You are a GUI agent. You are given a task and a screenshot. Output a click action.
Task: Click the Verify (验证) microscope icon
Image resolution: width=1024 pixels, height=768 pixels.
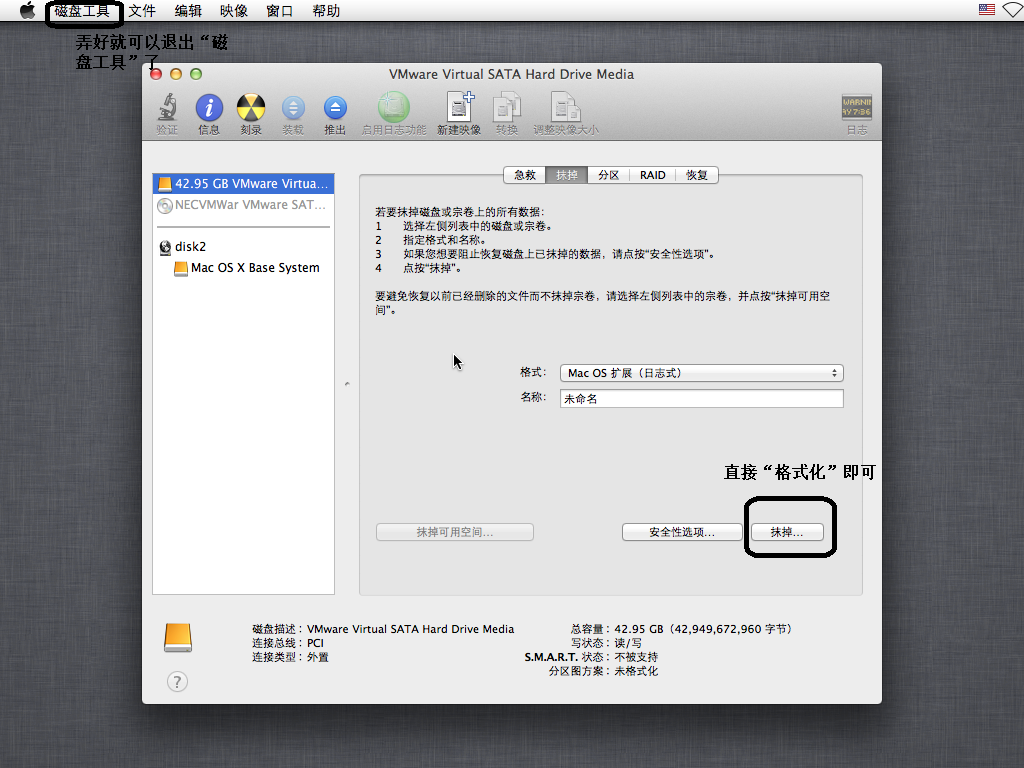[x=168, y=107]
